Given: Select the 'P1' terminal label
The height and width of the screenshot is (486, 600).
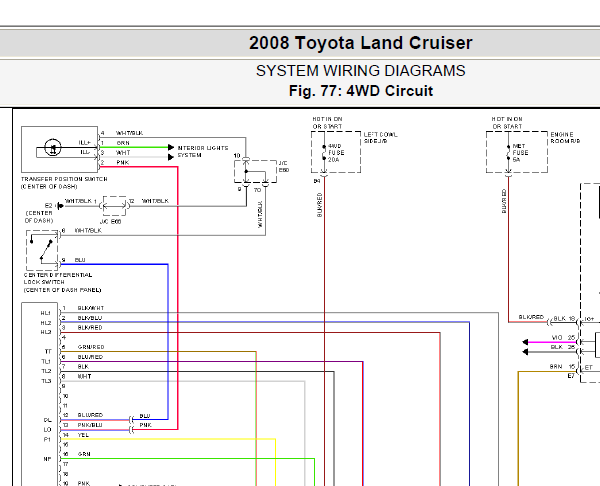Looking at the screenshot, I should pyautogui.click(x=47, y=440).
